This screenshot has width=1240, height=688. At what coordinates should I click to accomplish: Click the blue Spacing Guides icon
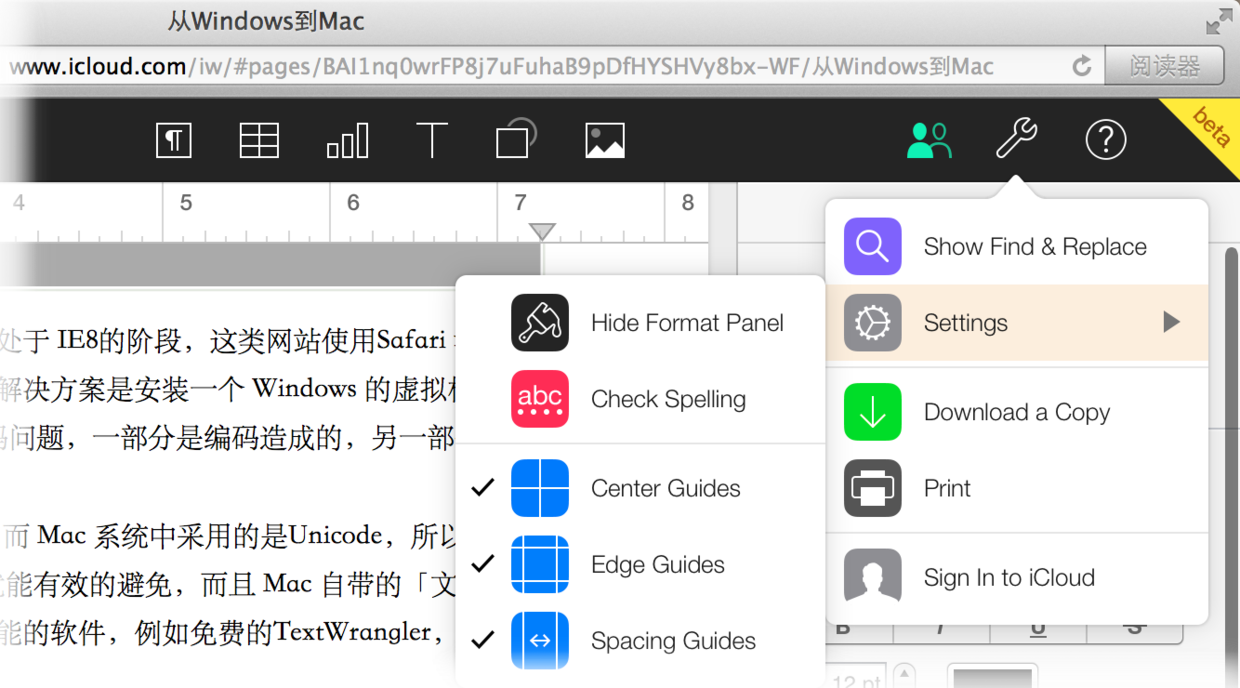point(540,640)
